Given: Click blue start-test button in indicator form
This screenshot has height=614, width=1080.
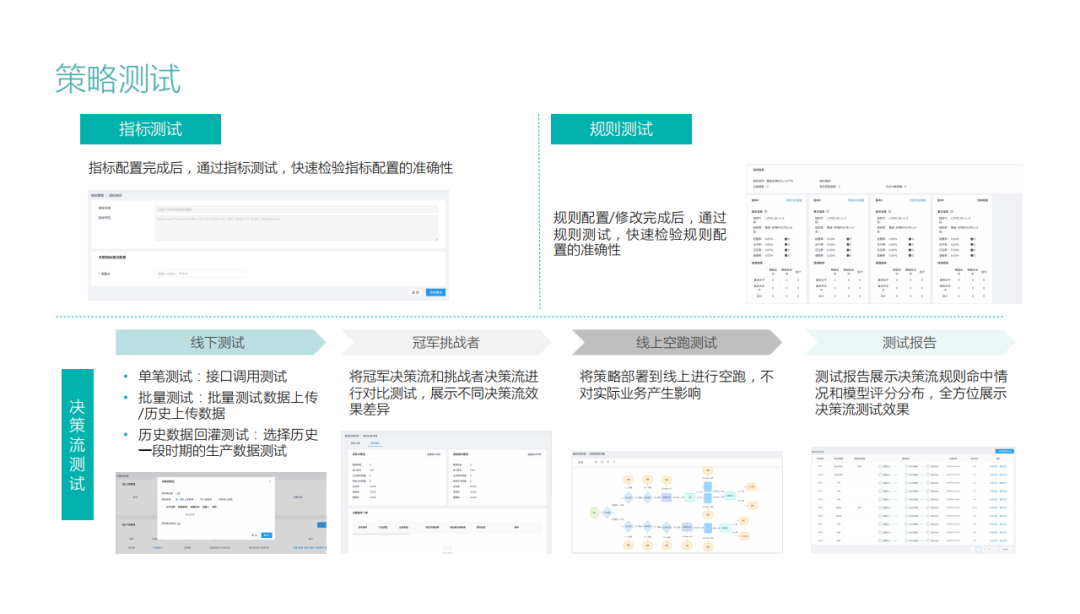Looking at the screenshot, I should pos(435,292).
